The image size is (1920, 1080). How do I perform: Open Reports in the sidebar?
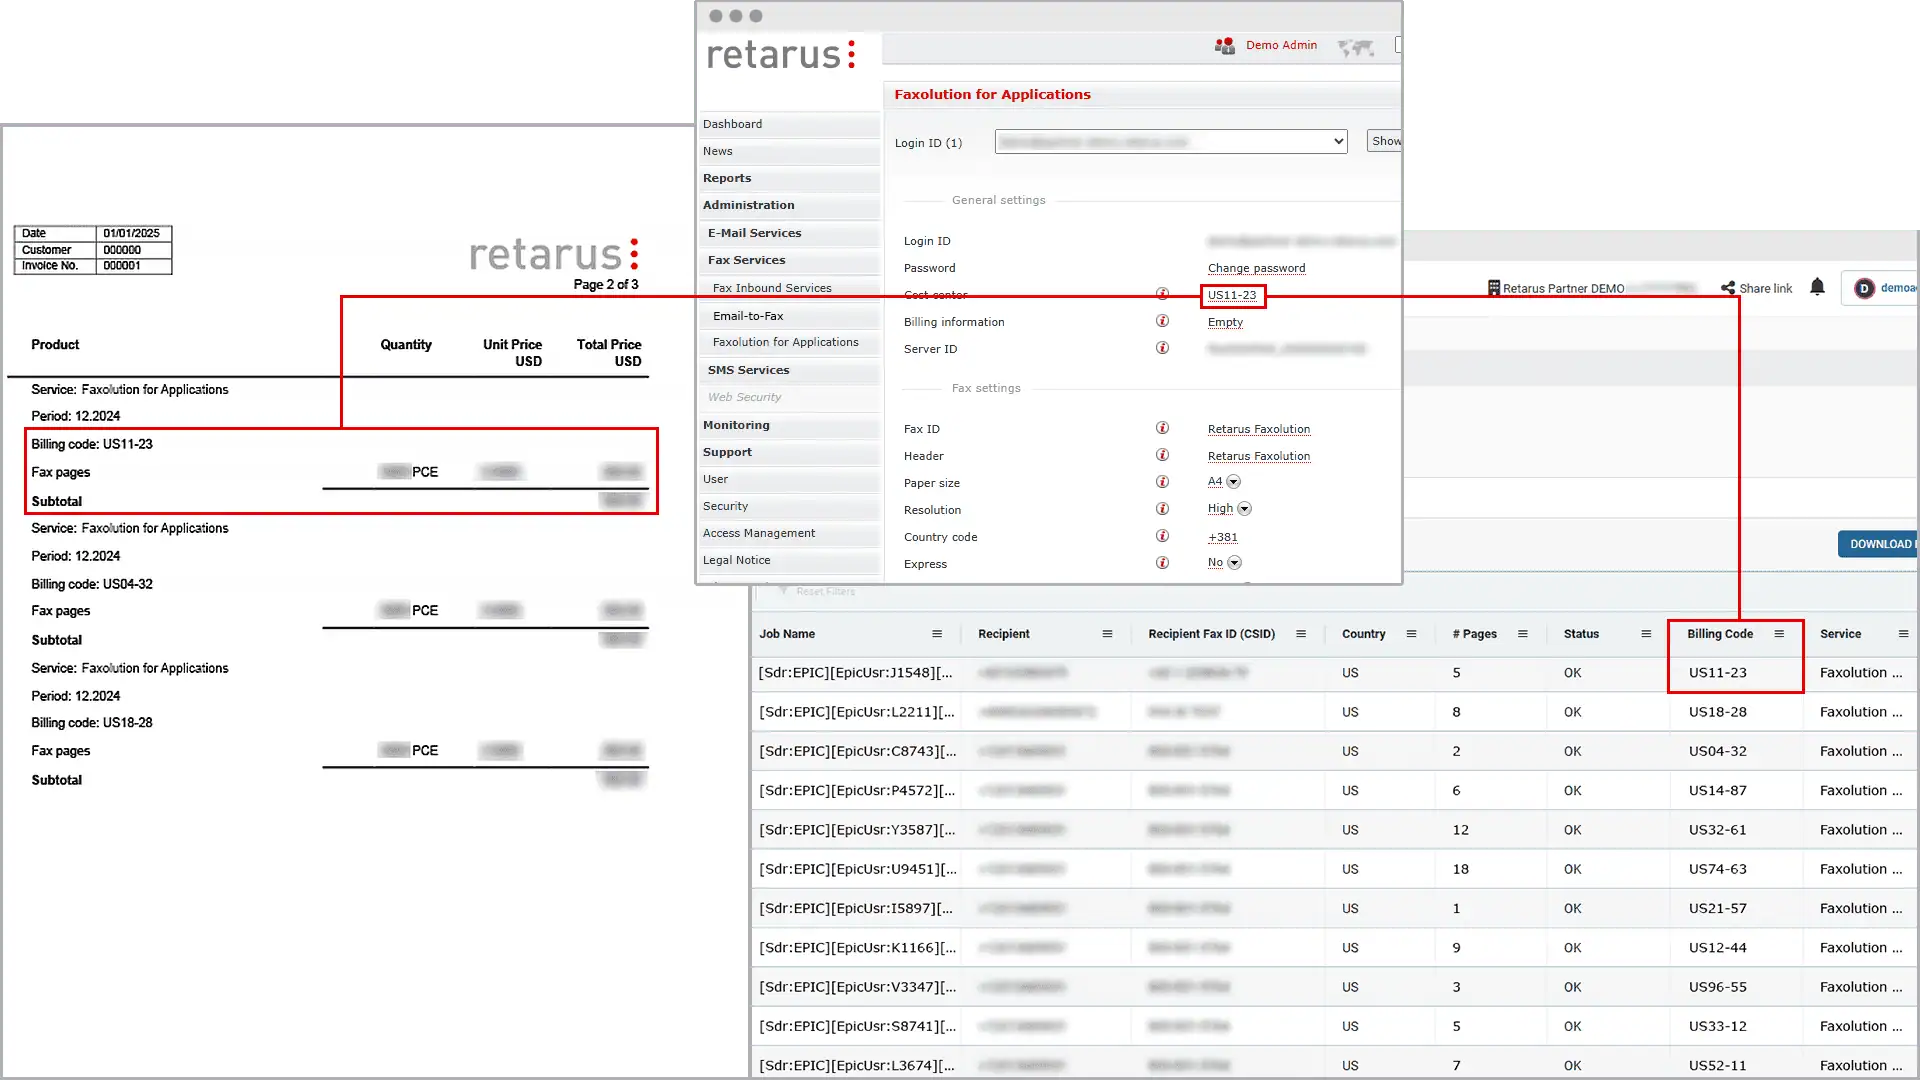pyautogui.click(x=790, y=178)
